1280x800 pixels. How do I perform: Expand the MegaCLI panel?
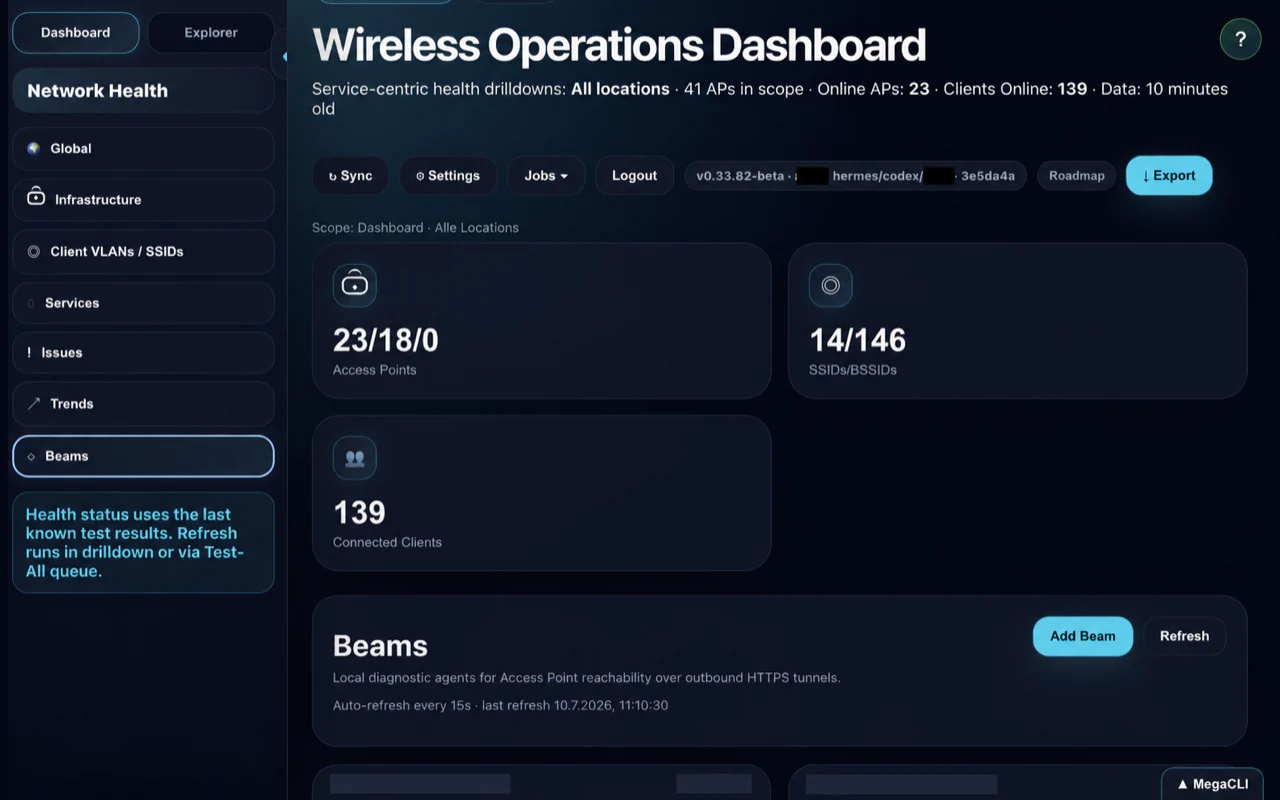(x=1213, y=784)
